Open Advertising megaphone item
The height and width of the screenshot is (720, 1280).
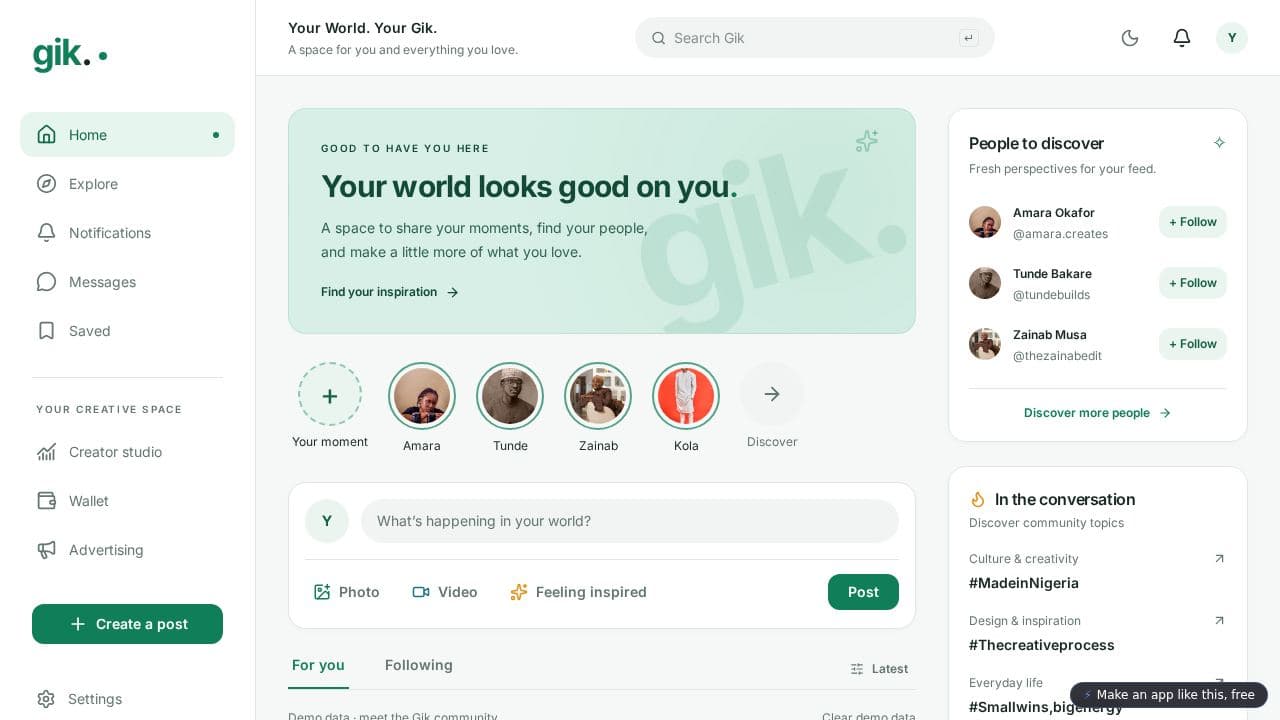(127, 550)
